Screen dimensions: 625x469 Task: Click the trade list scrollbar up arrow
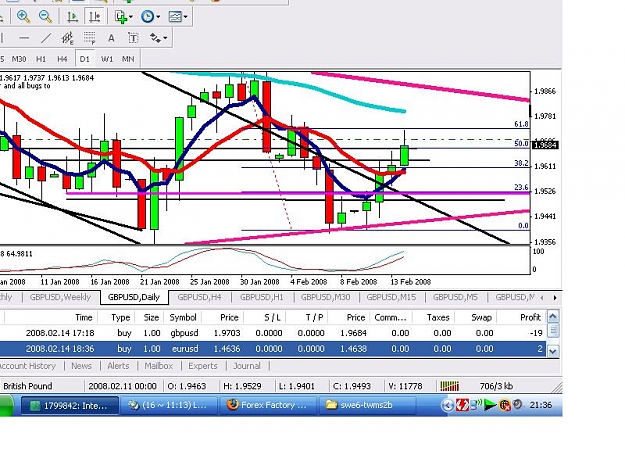point(553,316)
